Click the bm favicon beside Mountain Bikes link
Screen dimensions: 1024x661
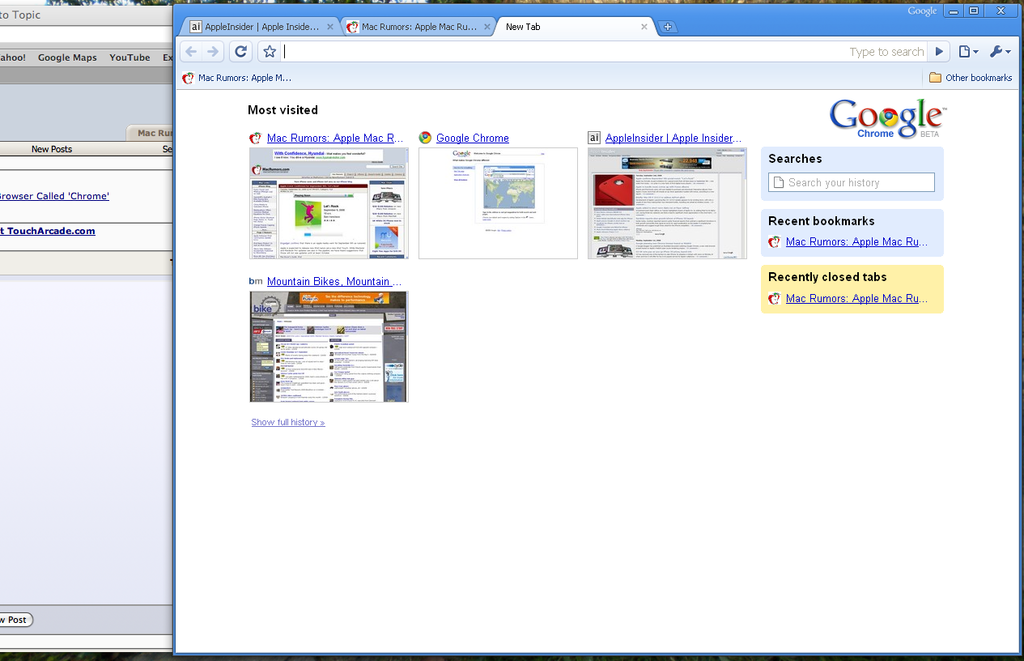tap(255, 281)
